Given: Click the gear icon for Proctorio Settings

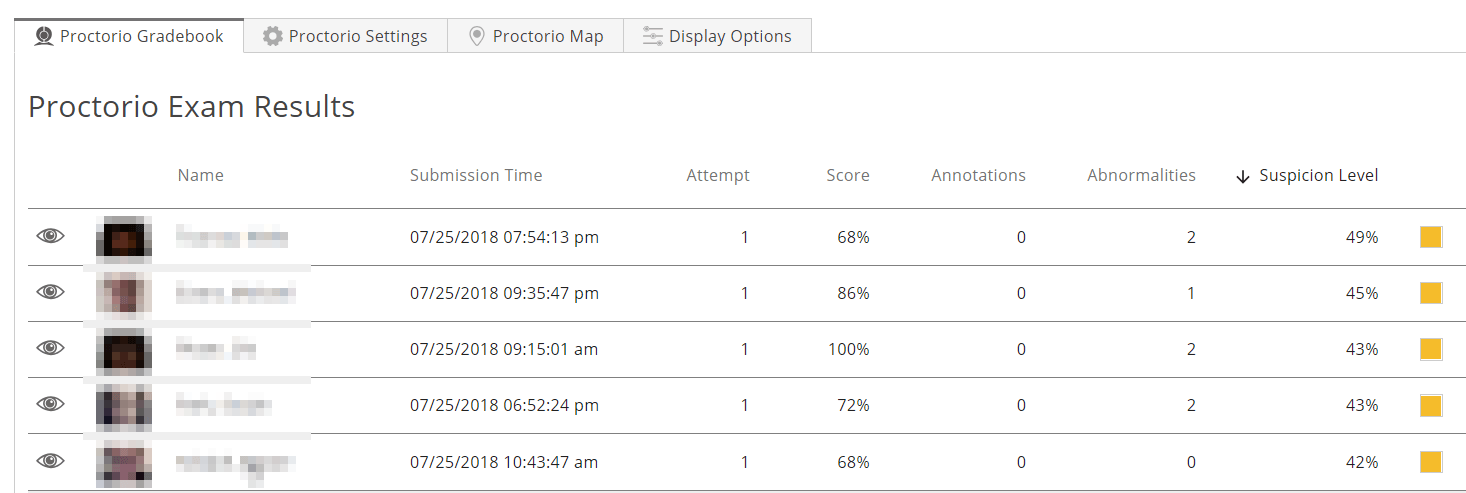Looking at the screenshot, I should click(272, 36).
